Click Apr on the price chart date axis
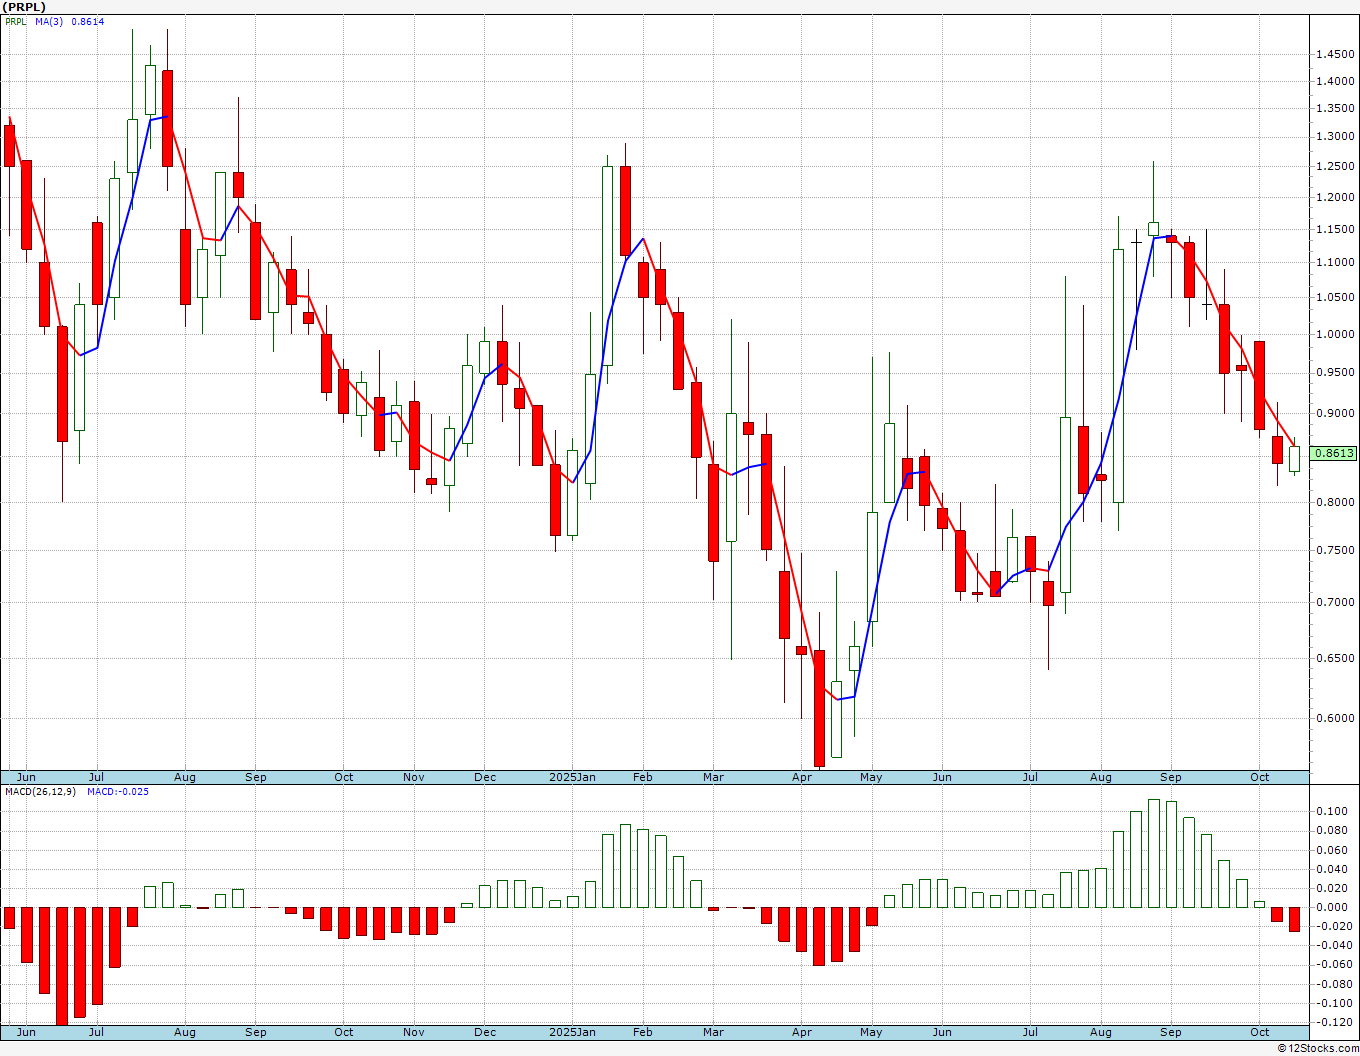Screen dimensions: 1360x1056 801,777
